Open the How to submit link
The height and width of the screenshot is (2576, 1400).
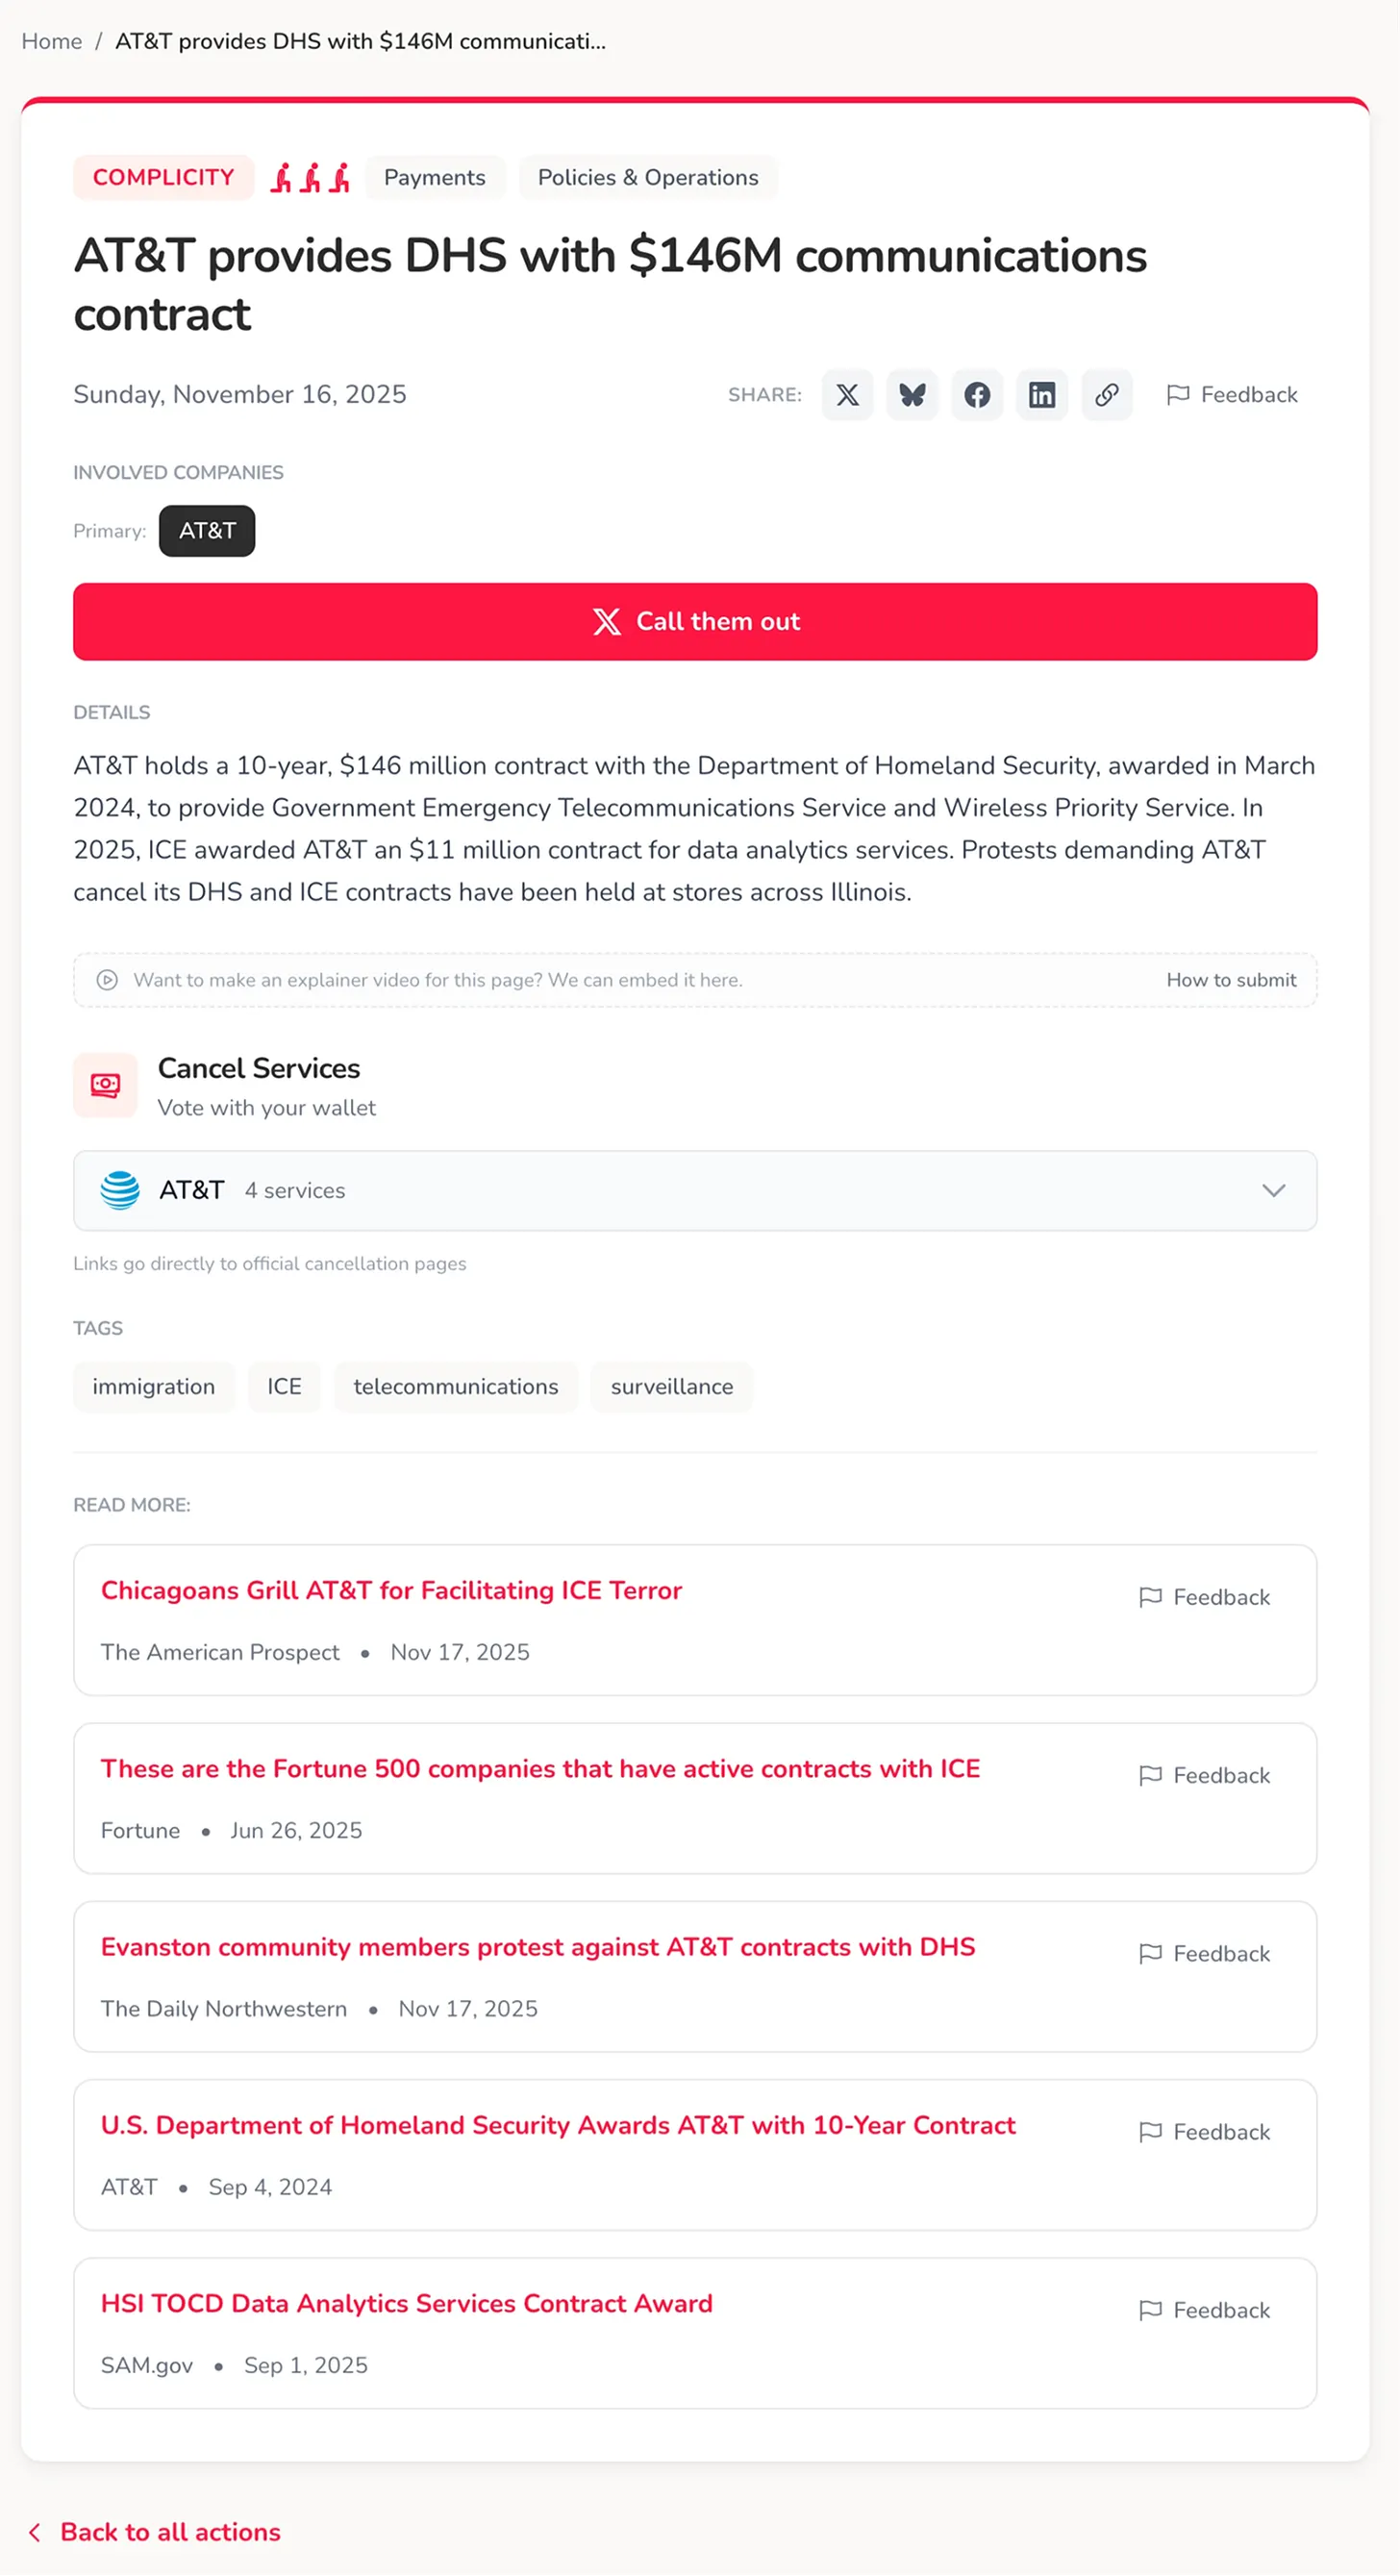[x=1231, y=980]
